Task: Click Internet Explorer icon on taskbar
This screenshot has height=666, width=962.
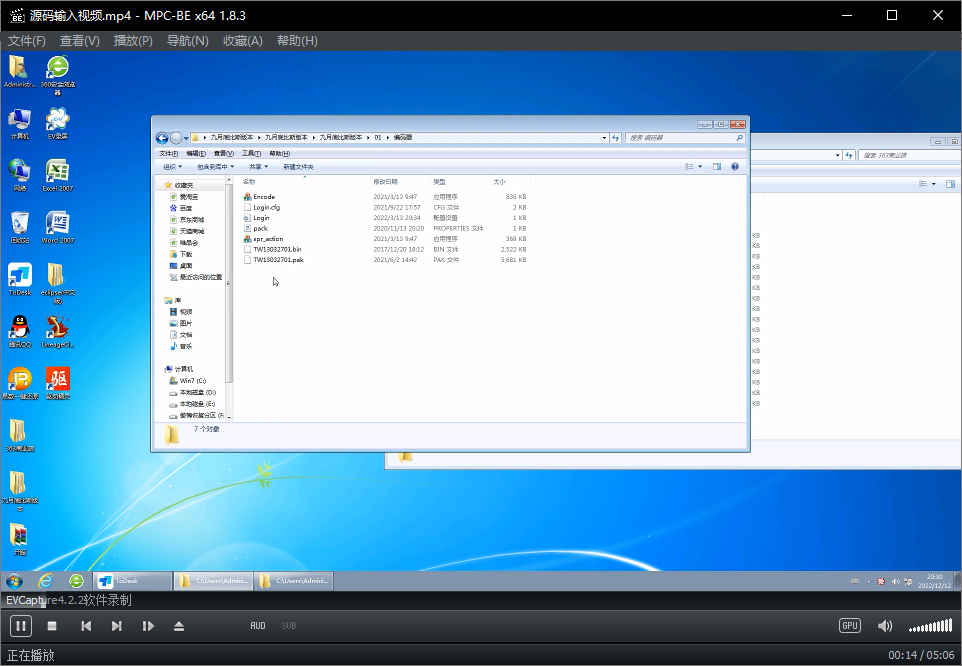Action: click(45, 581)
